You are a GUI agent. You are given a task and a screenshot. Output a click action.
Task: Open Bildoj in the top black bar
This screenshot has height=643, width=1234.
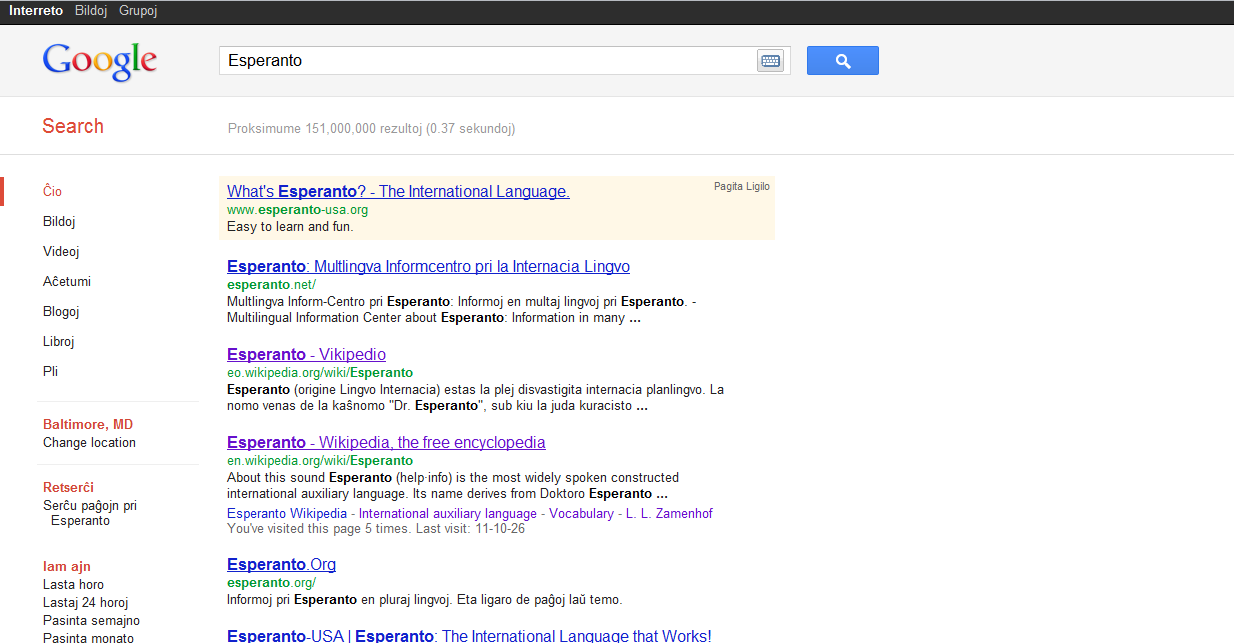coord(91,11)
